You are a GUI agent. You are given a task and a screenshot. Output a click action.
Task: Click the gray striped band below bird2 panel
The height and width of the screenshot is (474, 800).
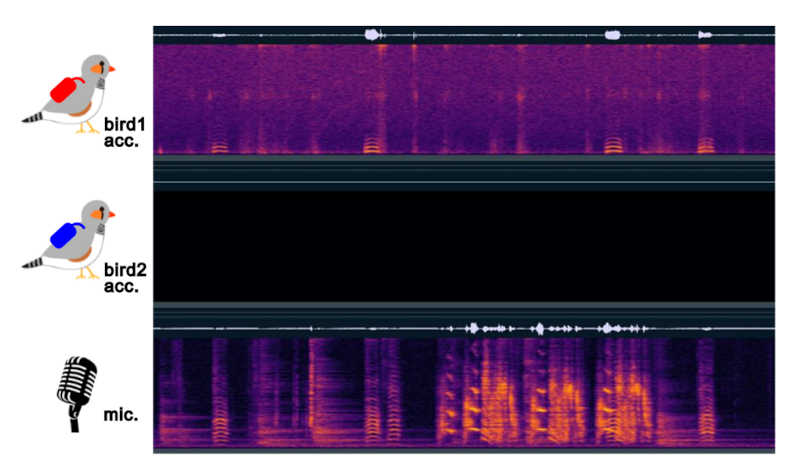[x=463, y=310]
